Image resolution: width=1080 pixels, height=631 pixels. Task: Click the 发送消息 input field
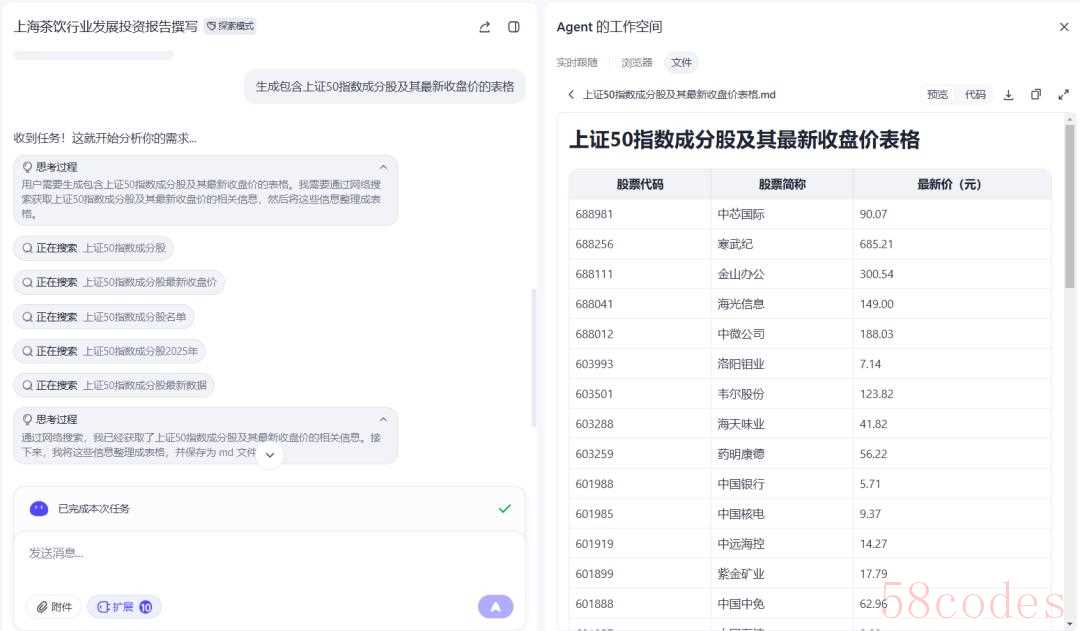(269, 553)
